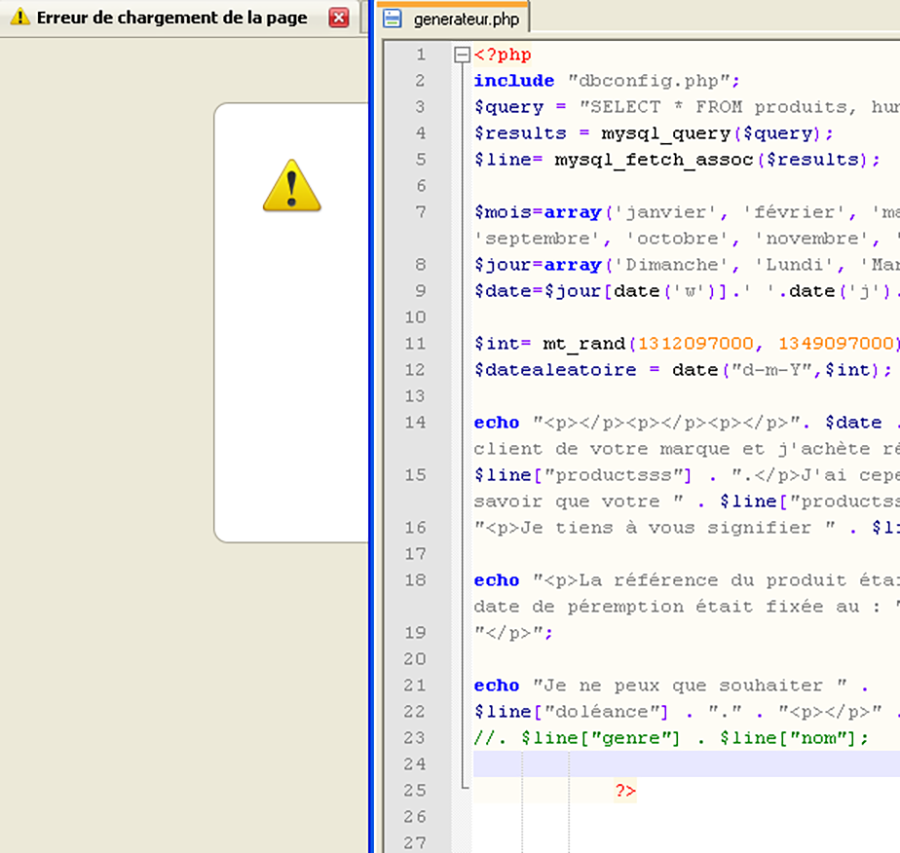Click the '$jour' variable at the start of line 8
The image size is (900, 853).
pos(503,265)
